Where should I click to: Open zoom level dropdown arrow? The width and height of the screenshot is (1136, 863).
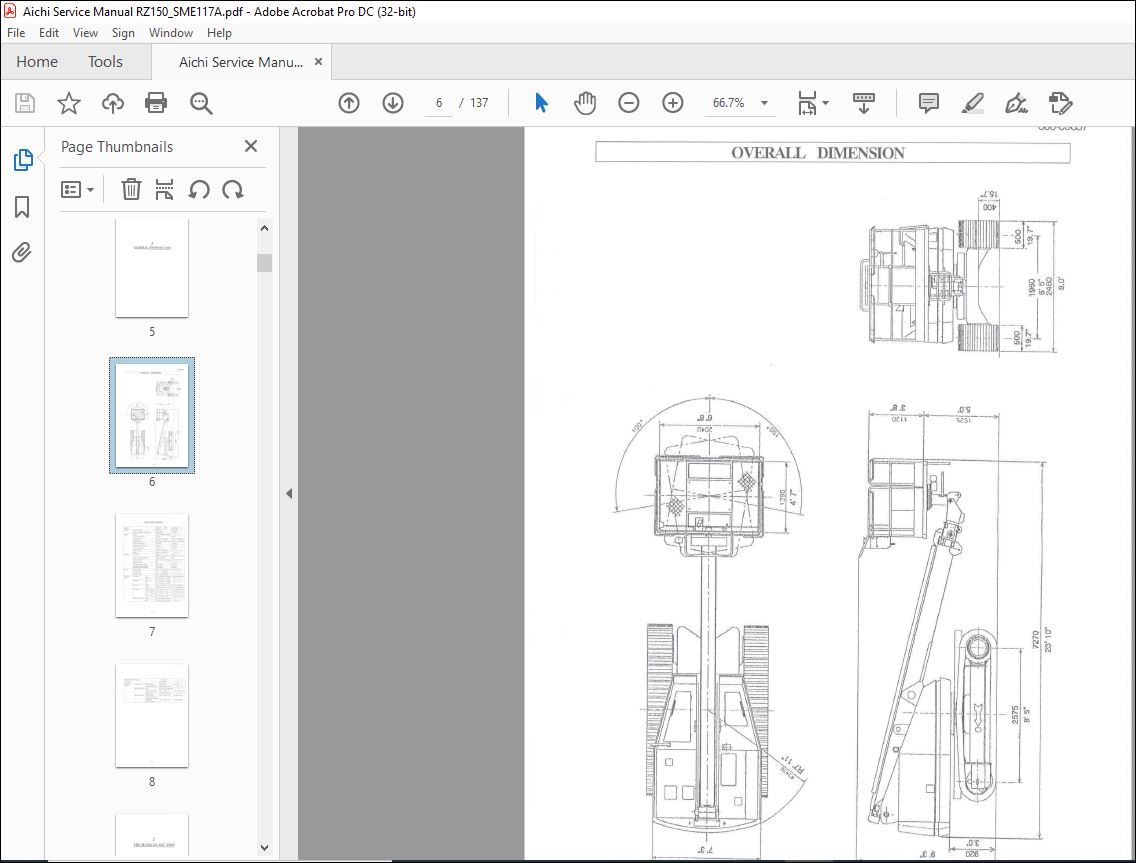click(x=764, y=103)
